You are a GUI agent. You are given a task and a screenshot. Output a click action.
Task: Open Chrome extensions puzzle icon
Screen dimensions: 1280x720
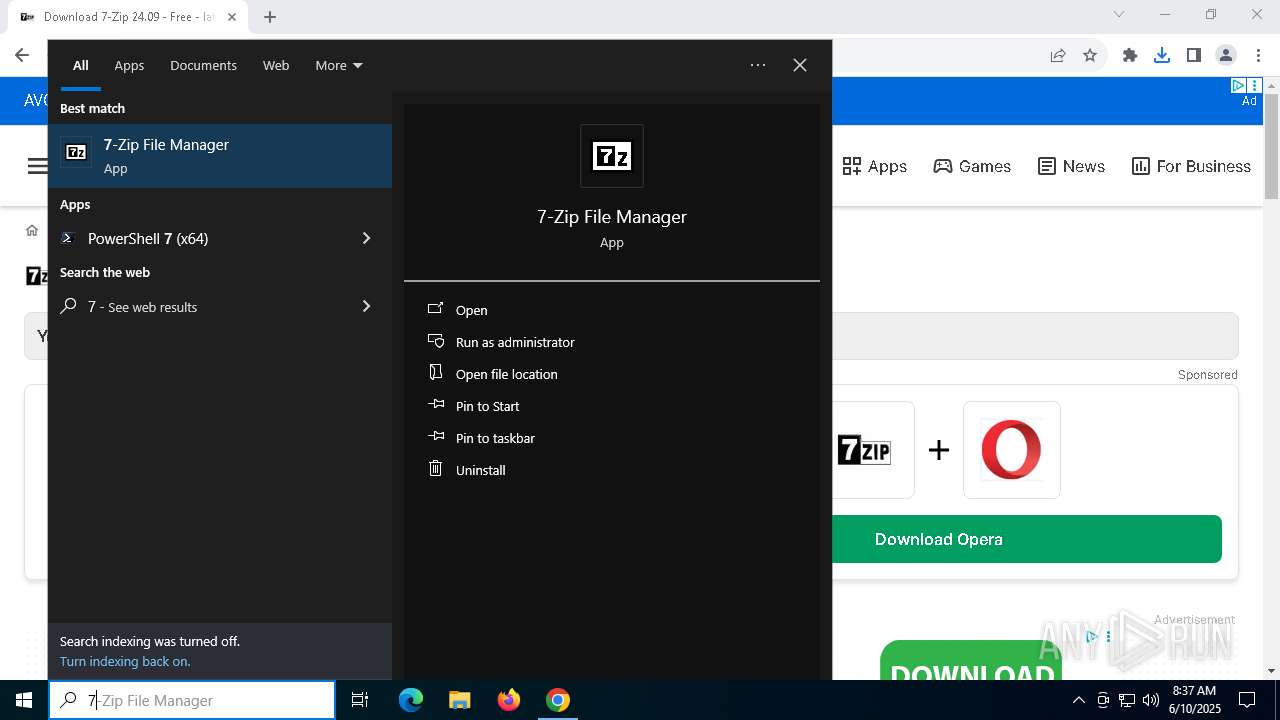(1130, 55)
